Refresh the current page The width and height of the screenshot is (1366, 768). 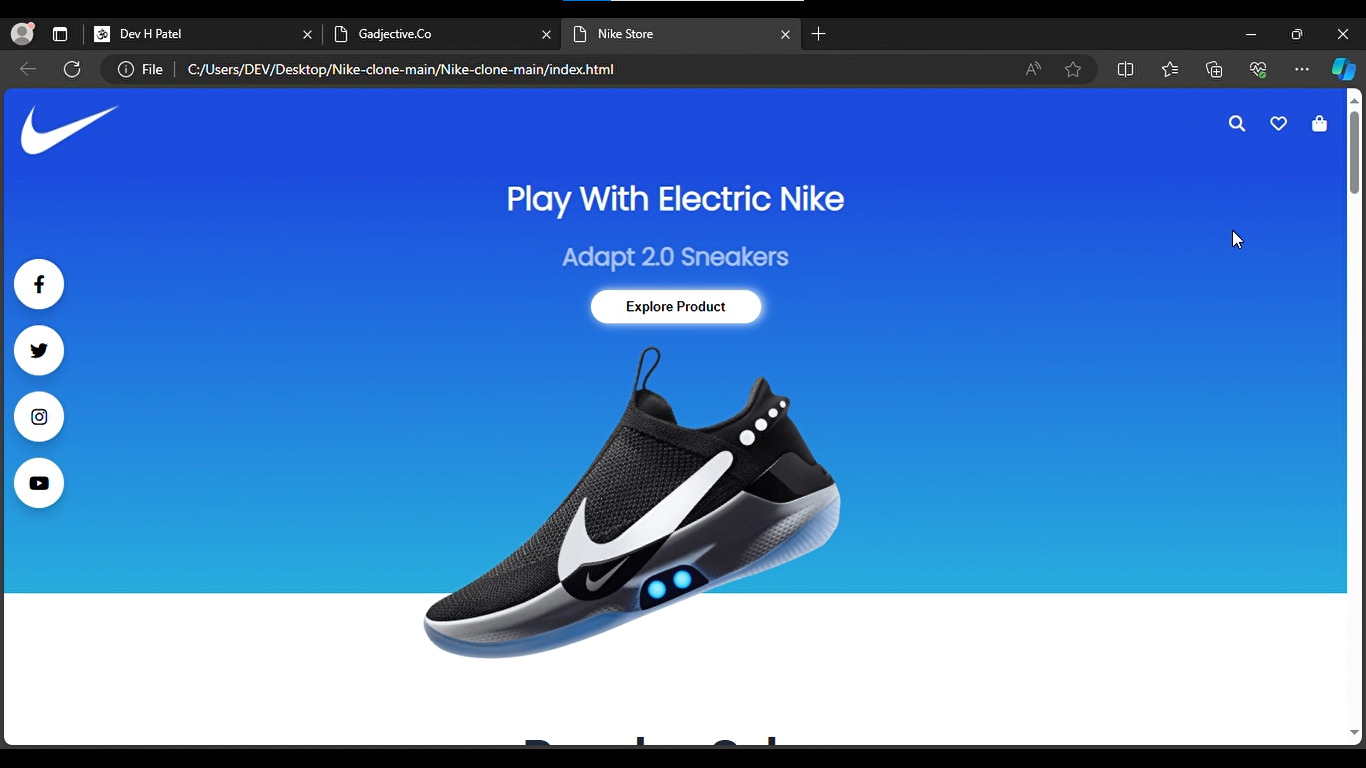tap(72, 69)
